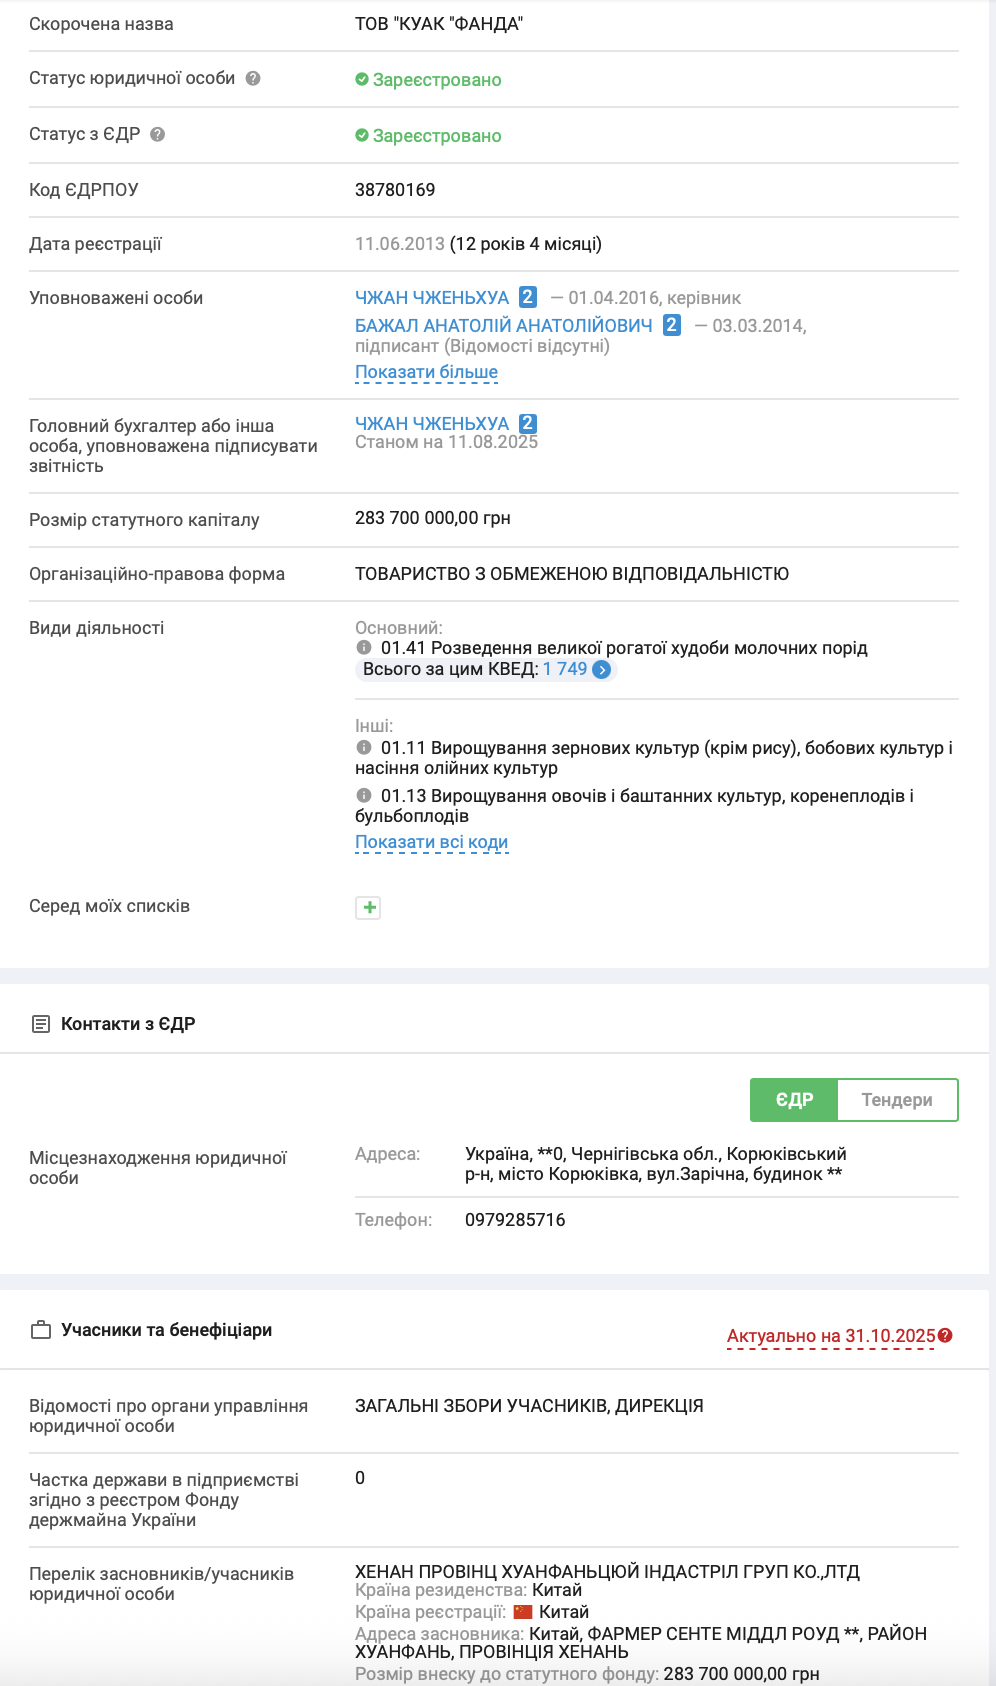Click phone number 0979285716
Viewport: 996px width, 1686px height.
(x=515, y=1220)
